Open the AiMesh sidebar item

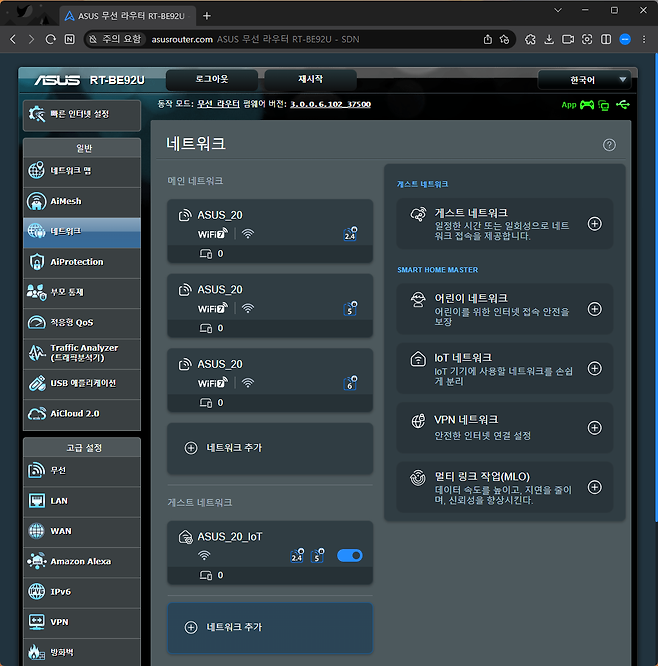pos(82,201)
